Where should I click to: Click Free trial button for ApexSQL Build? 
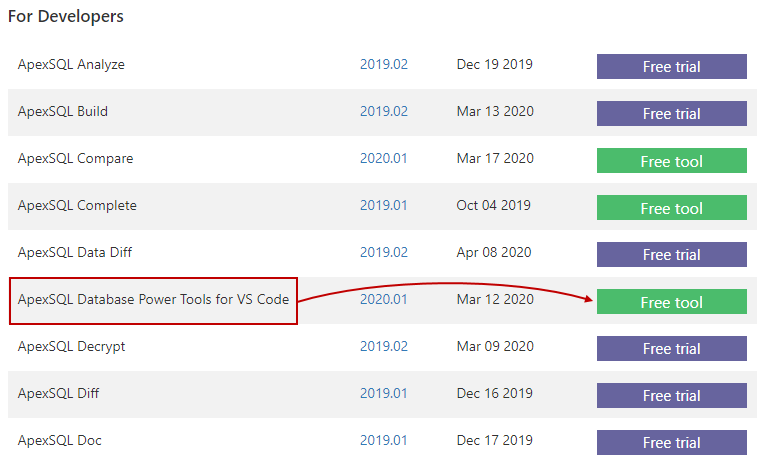pos(671,114)
